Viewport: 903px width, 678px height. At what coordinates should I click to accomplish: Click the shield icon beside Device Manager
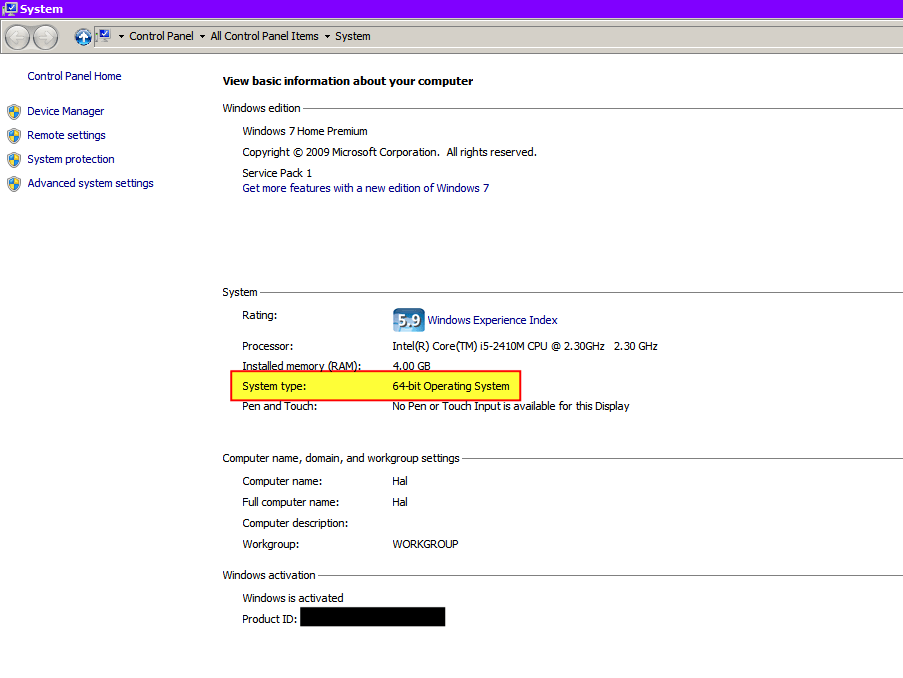(x=14, y=111)
